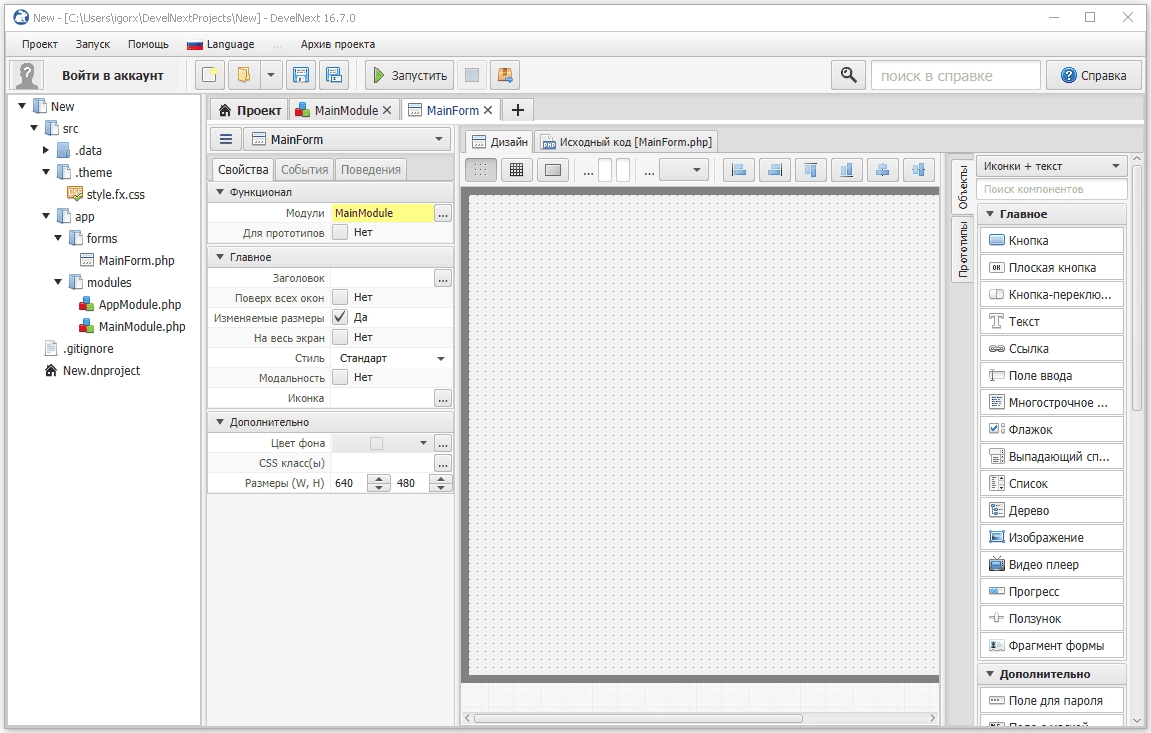Switch to Поведения tab
1151x733 pixels.
(x=371, y=169)
